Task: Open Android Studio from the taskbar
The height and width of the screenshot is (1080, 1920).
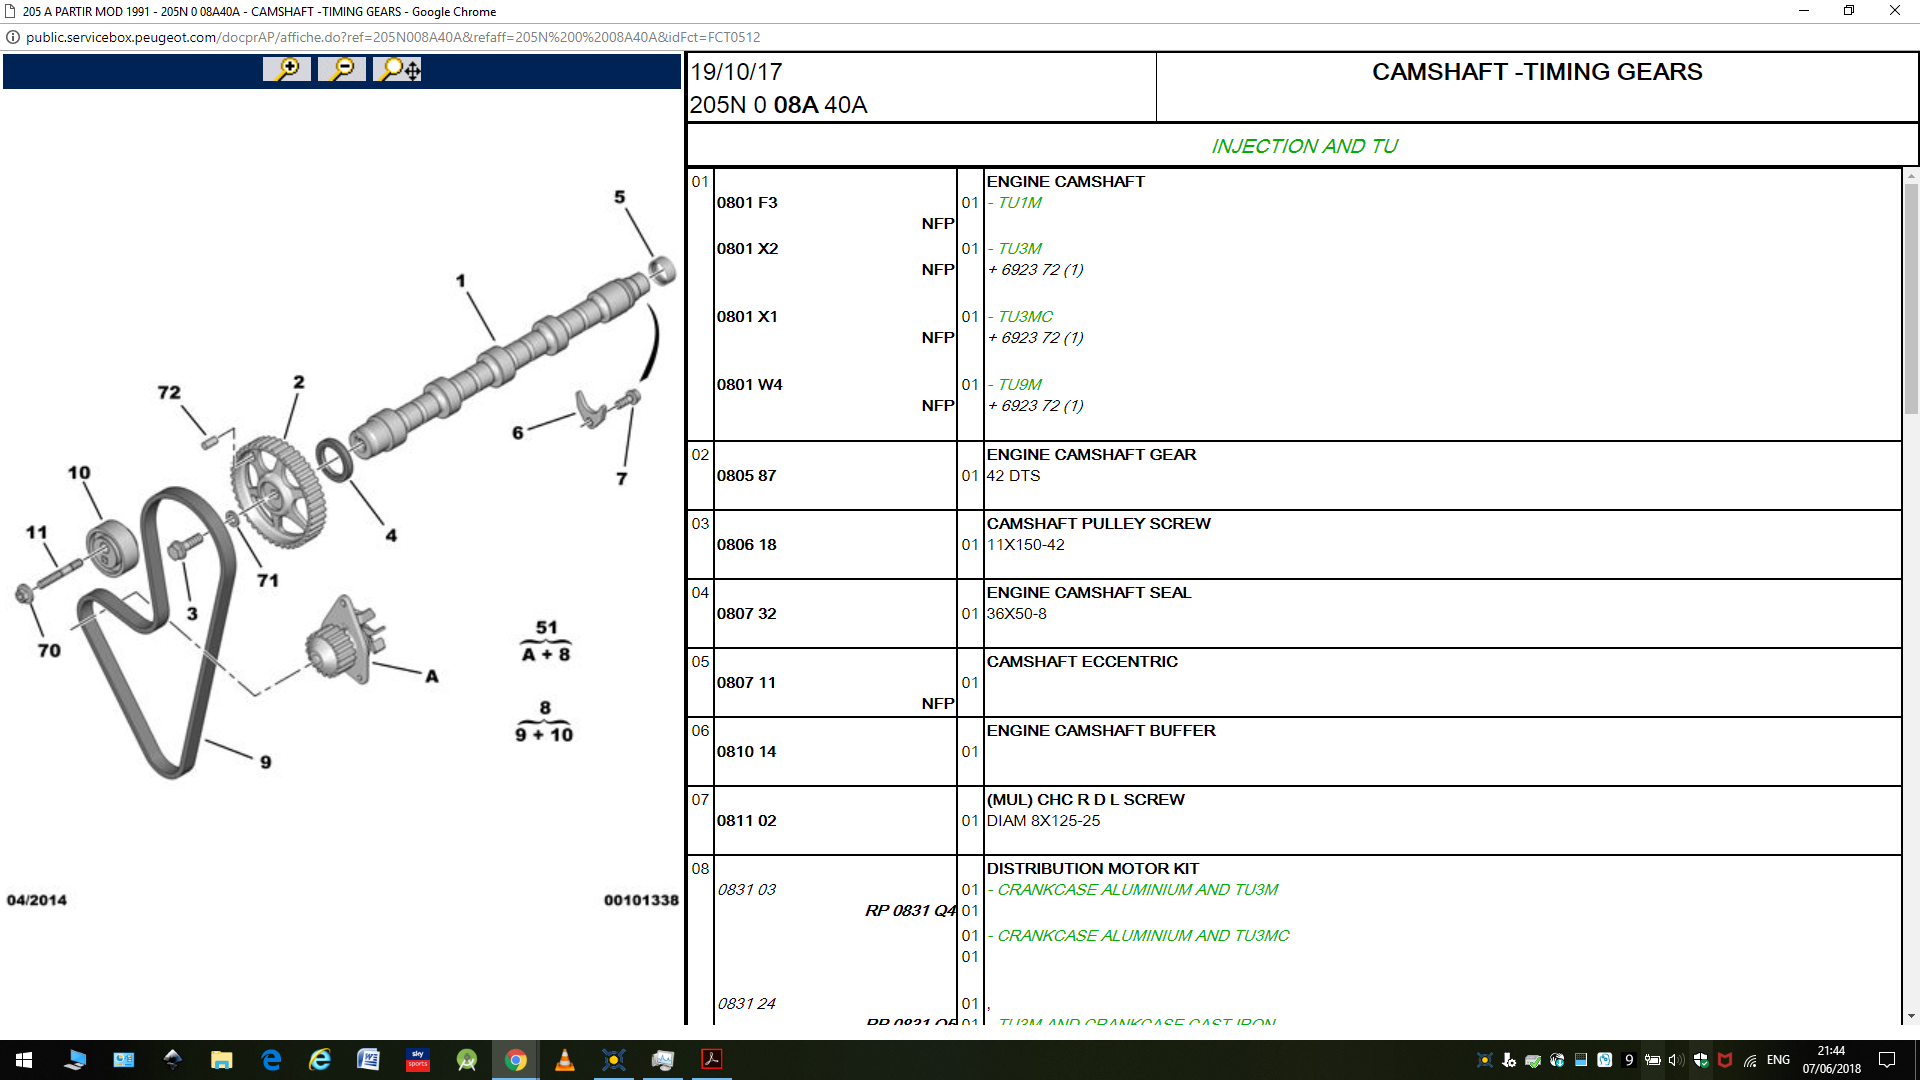Action: point(467,1060)
